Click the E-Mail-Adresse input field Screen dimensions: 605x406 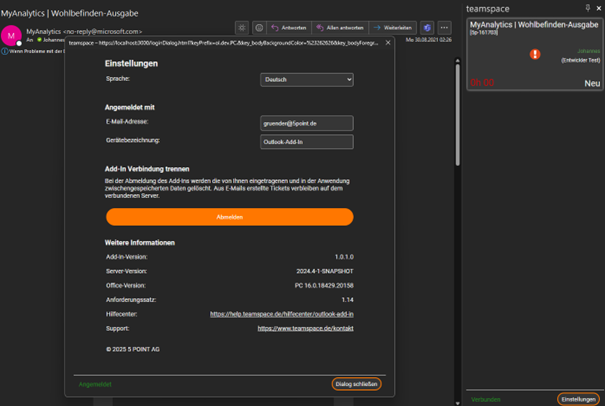[x=307, y=123]
